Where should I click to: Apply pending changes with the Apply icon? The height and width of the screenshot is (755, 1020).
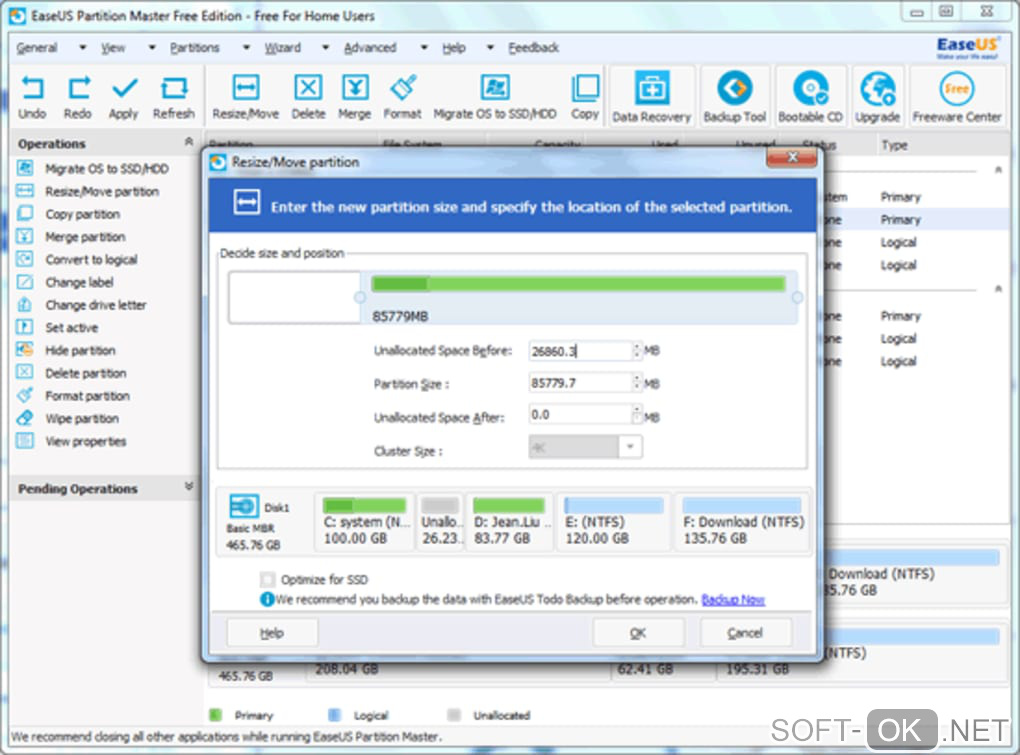coord(124,97)
